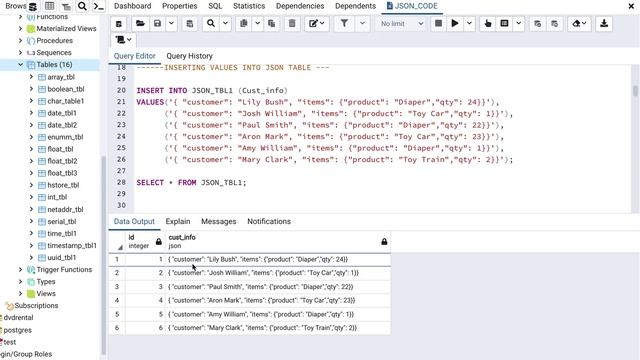Image resolution: width=640 pixels, height=360 pixels.
Task: Click the lock icon on the id column
Action: (159, 242)
